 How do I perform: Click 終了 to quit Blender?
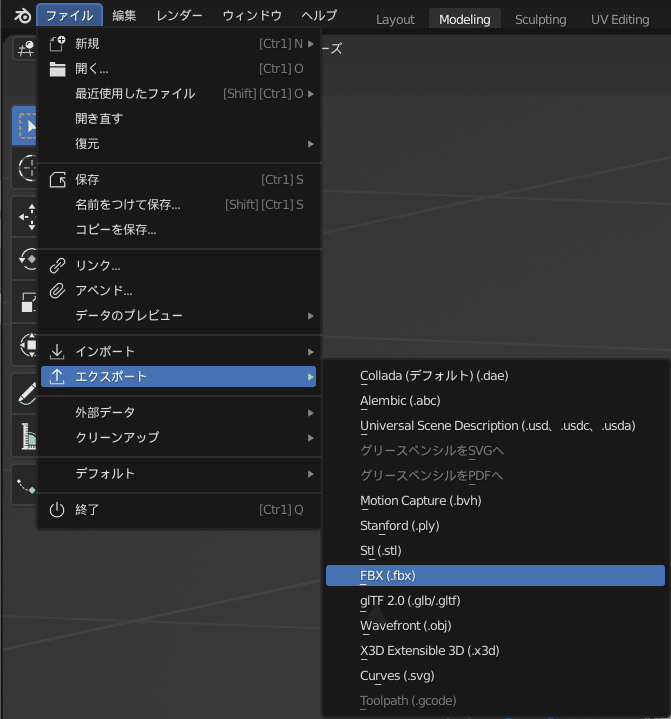click(179, 509)
